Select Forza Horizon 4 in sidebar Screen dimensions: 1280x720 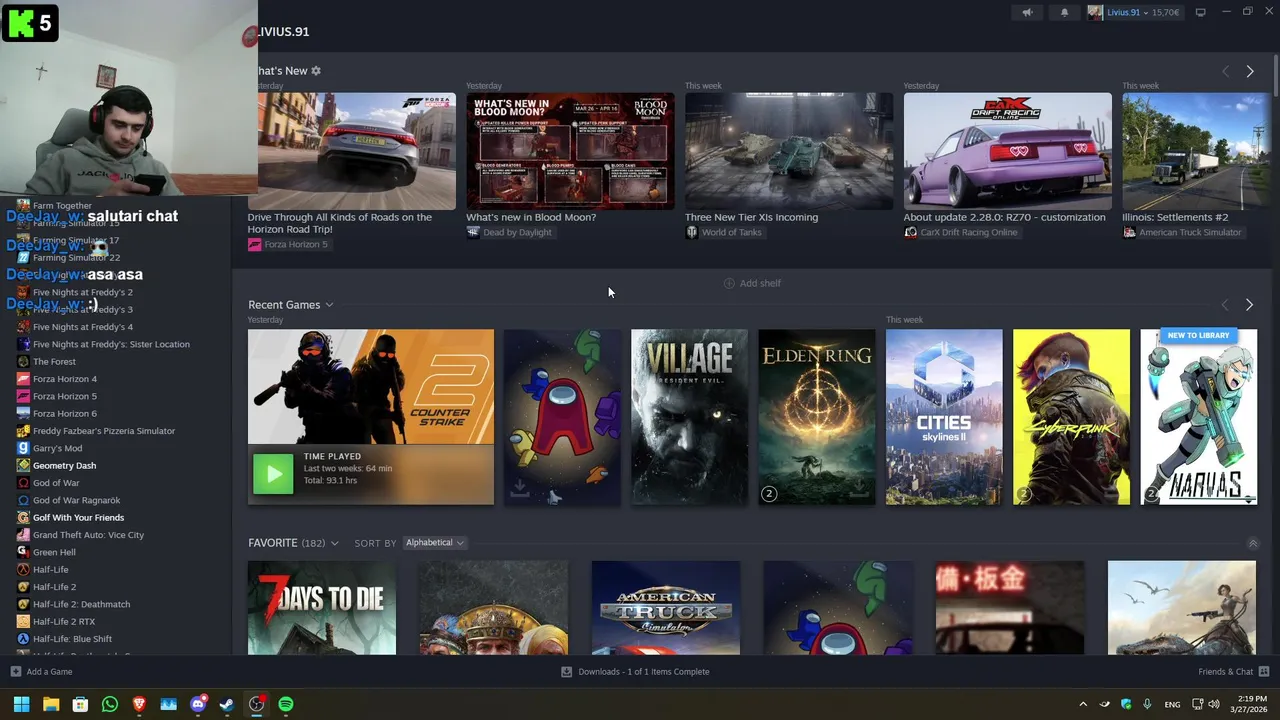(x=65, y=379)
